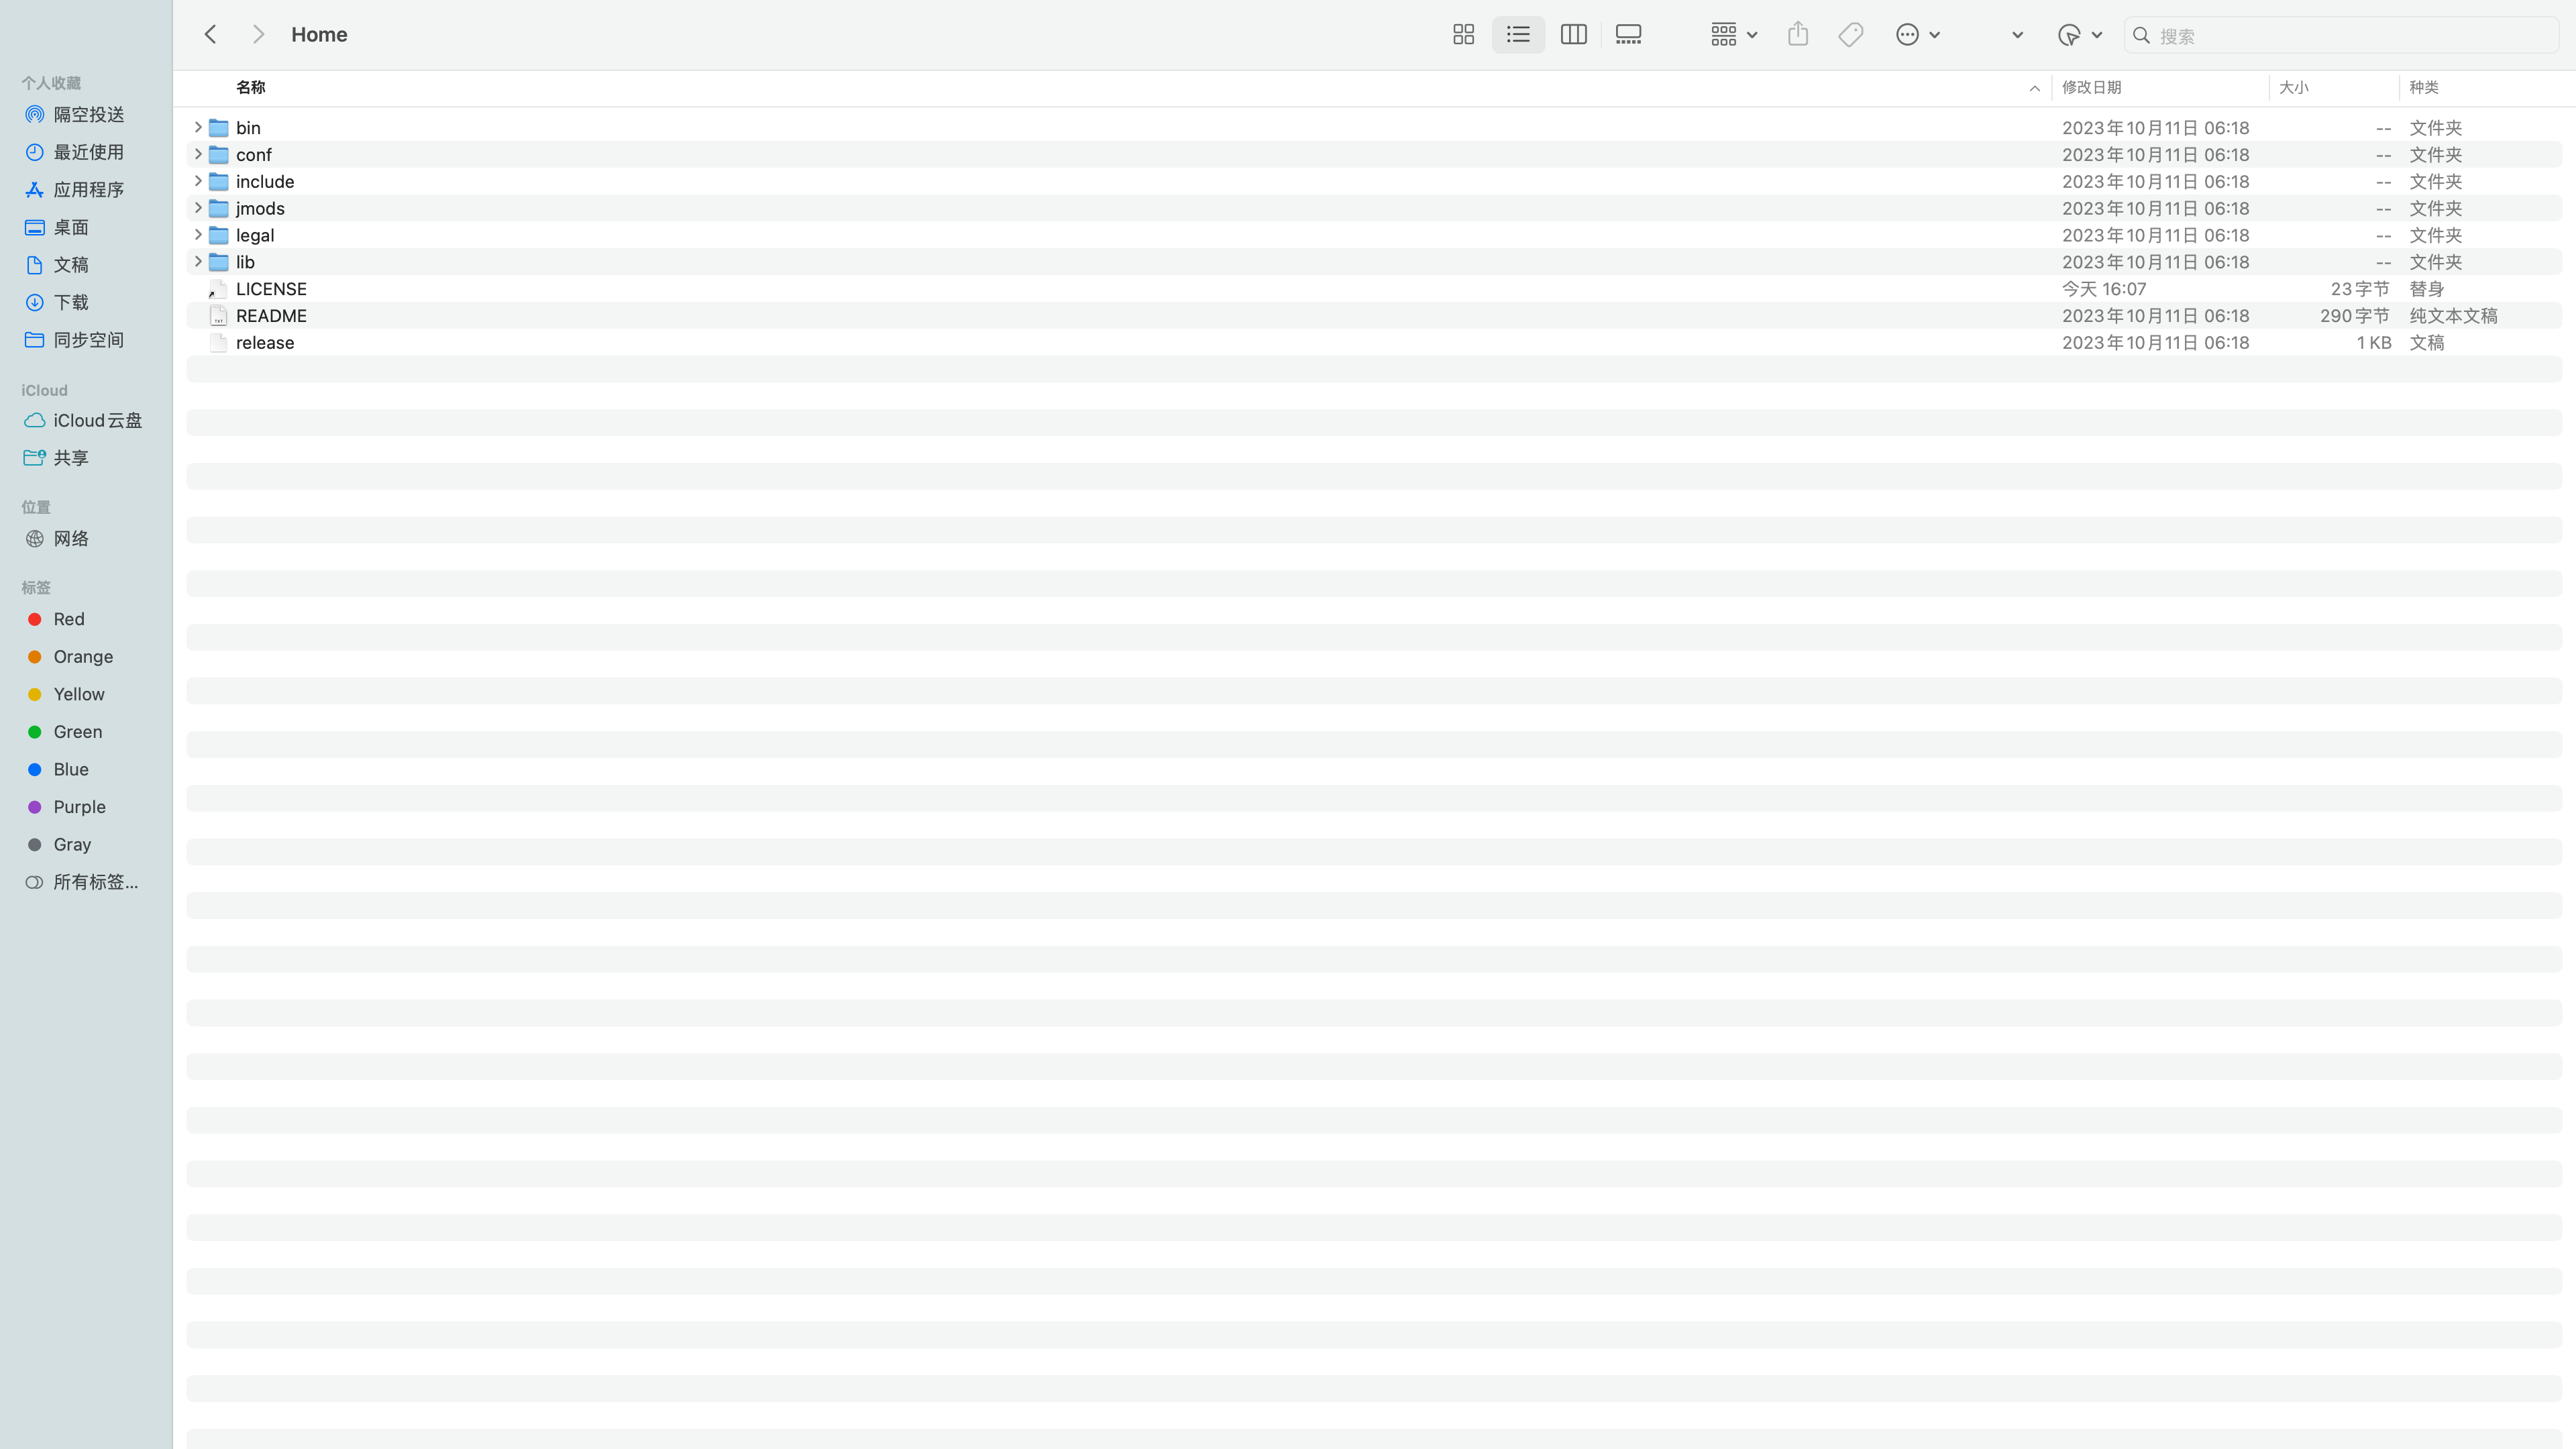Screen dimensions: 2576x1449
Task: Select the jmods folder icon
Action: pyautogui.click(x=219, y=209)
